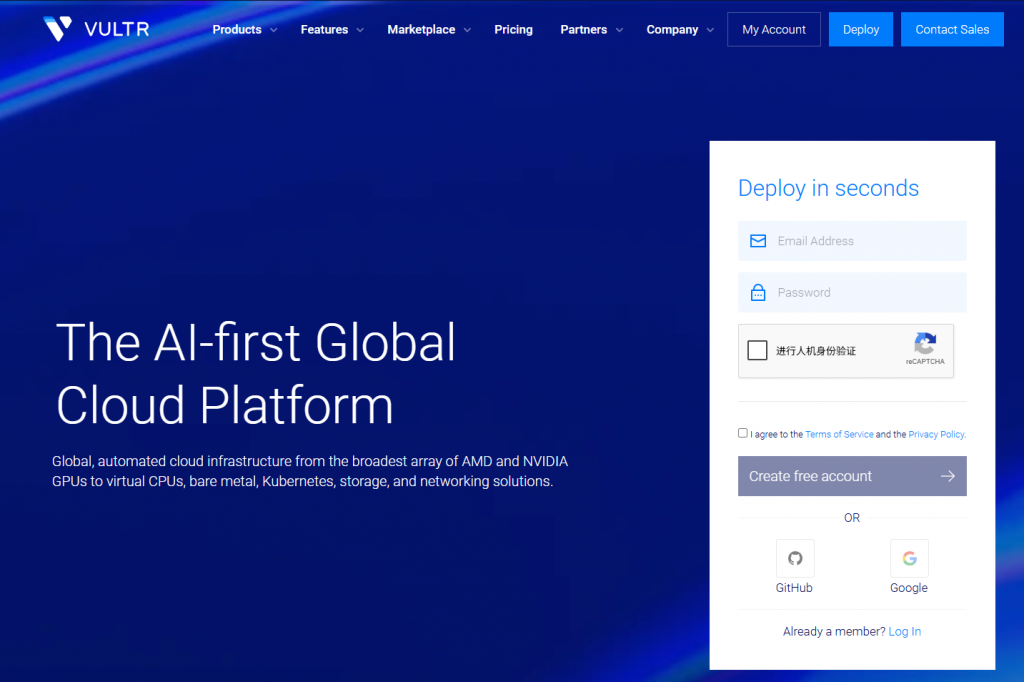
Task: Click the VULTR wordmark text
Action: (x=117, y=29)
